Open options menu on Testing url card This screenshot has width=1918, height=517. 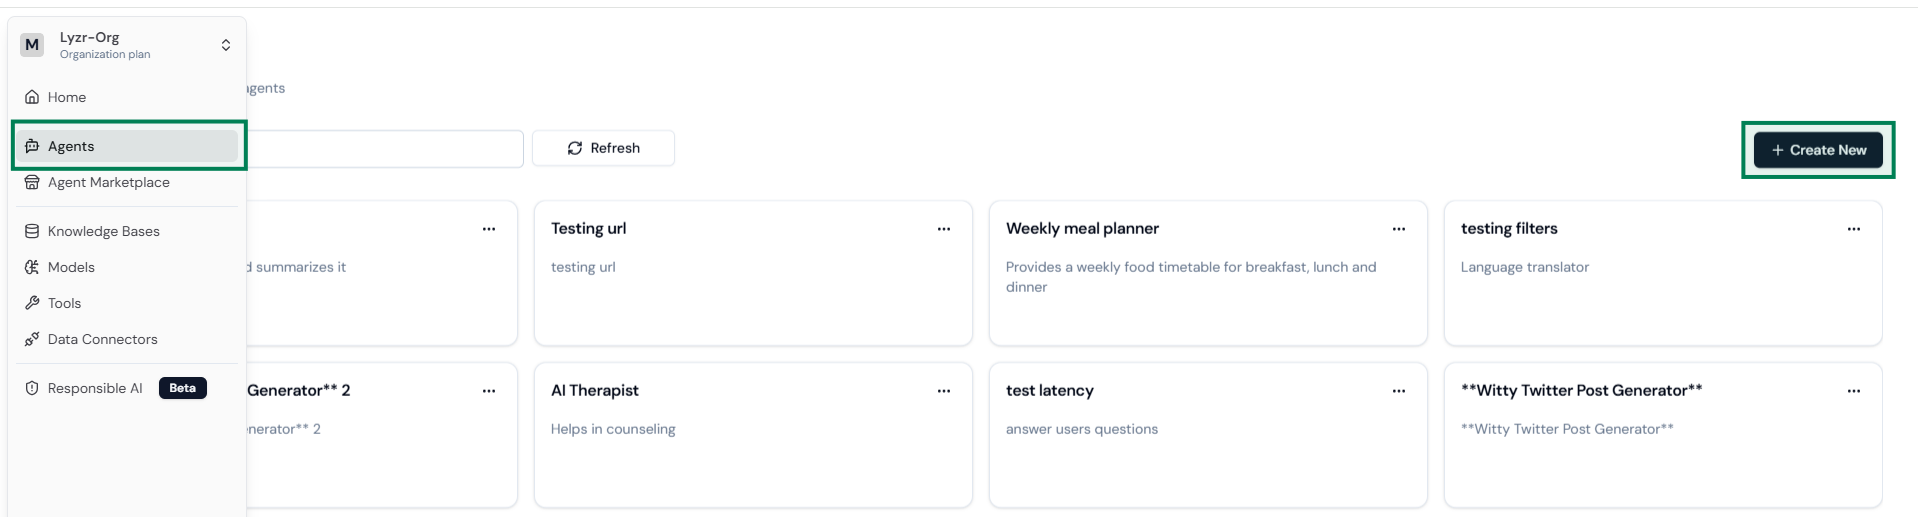point(944,229)
